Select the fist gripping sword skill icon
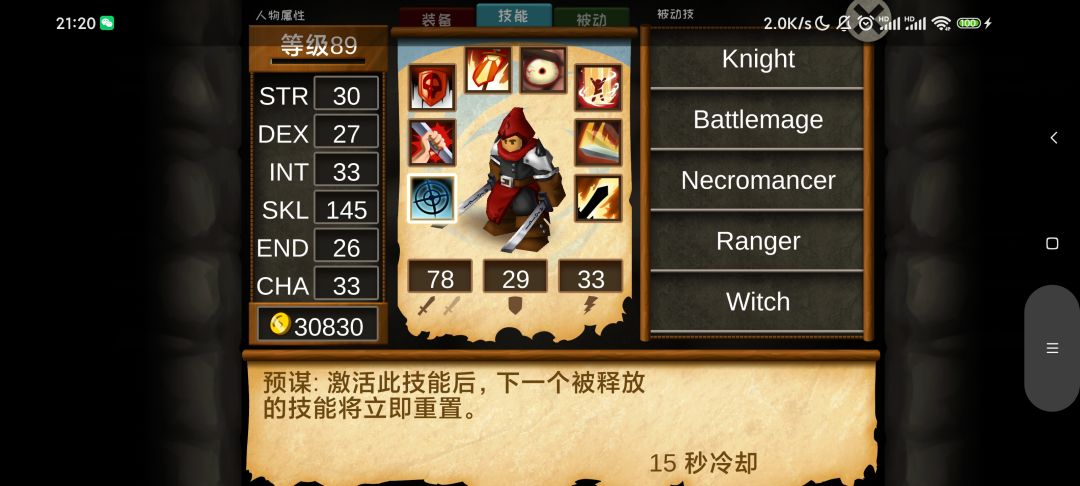 coord(432,142)
